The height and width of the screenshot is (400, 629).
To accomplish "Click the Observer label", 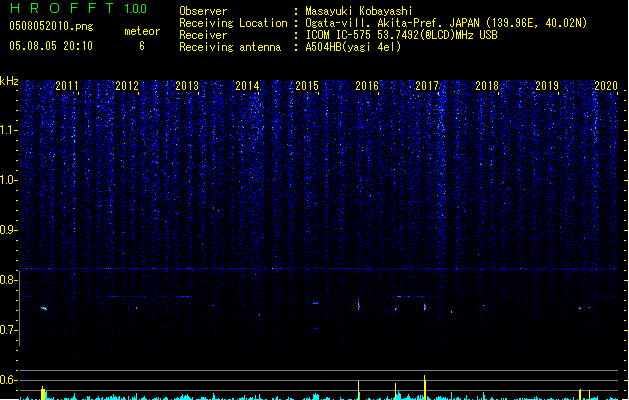I will [x=203, y=11].
